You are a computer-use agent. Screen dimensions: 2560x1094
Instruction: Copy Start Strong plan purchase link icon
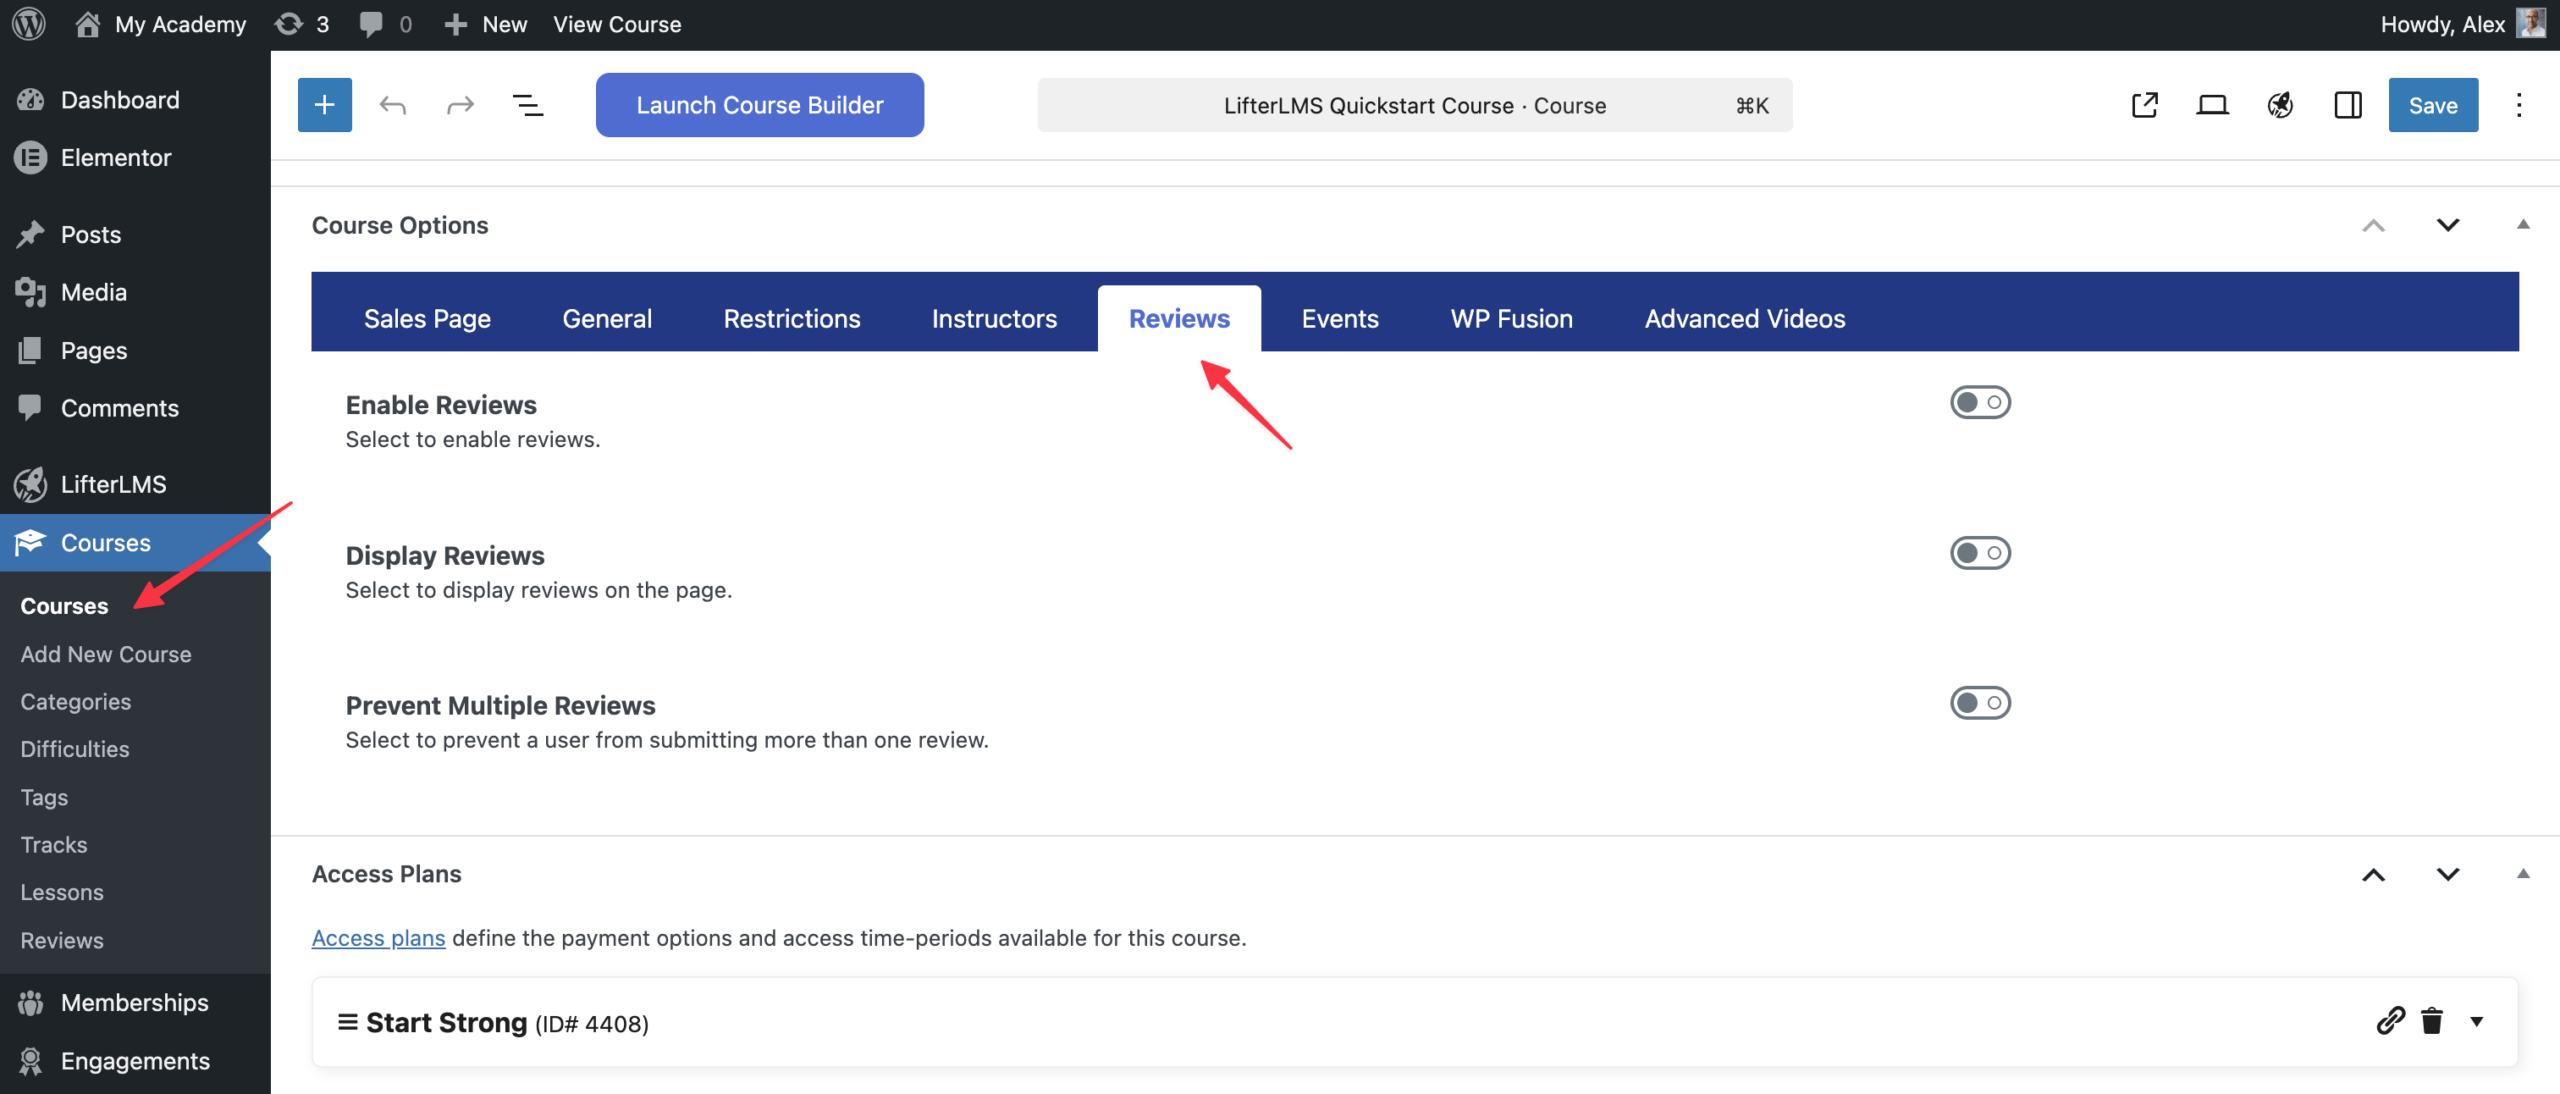(x=2391, y=1021)
